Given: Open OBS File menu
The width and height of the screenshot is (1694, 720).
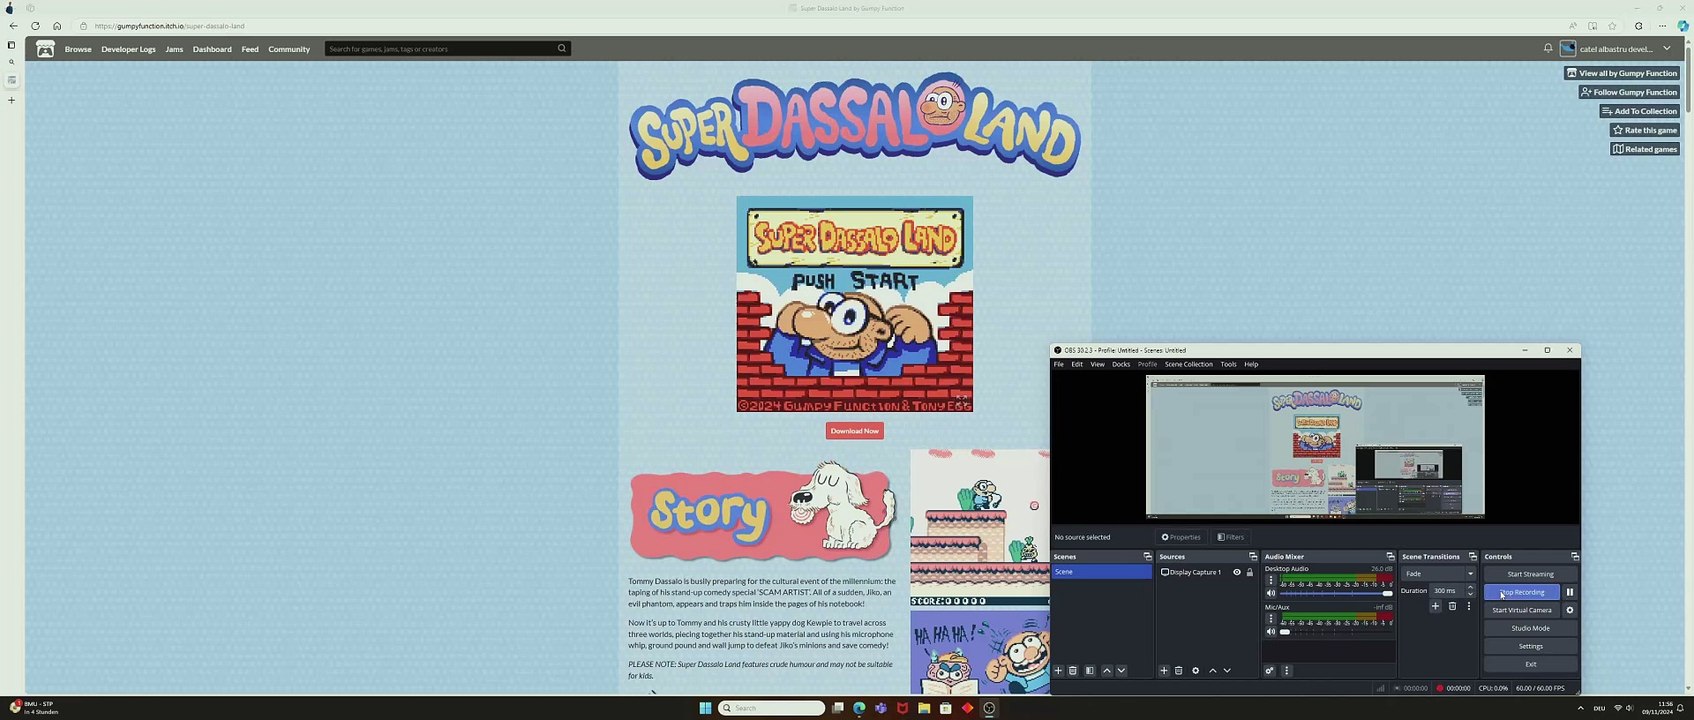Looking at the screenshot, I should [1059, 364].
